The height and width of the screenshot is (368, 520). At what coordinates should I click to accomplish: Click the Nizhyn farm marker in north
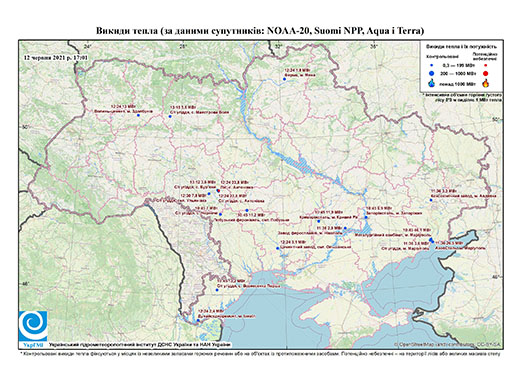coord(284,79)
